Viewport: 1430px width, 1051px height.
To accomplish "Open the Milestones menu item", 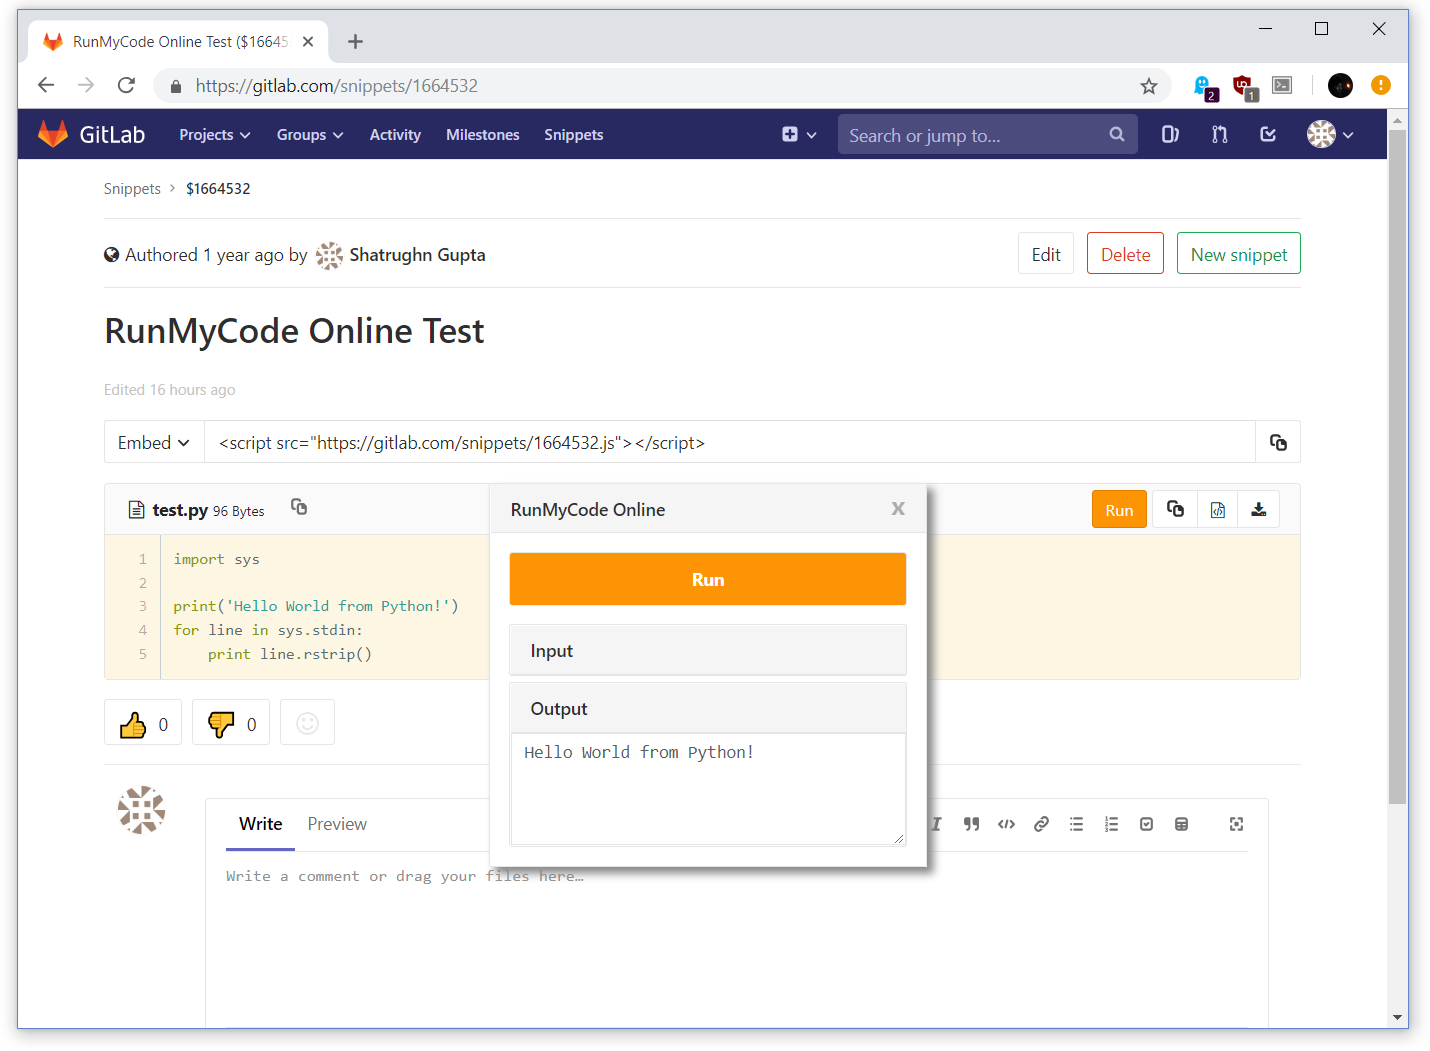I will 483,134.
